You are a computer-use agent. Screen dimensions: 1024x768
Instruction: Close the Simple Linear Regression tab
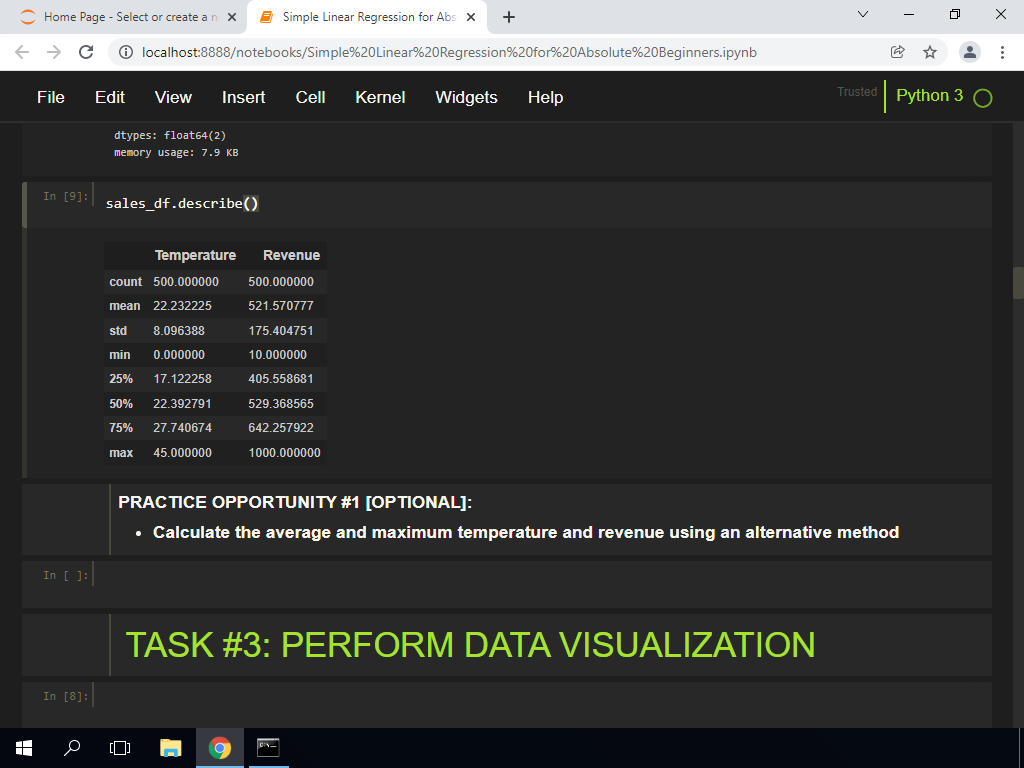tap(471, 17)
